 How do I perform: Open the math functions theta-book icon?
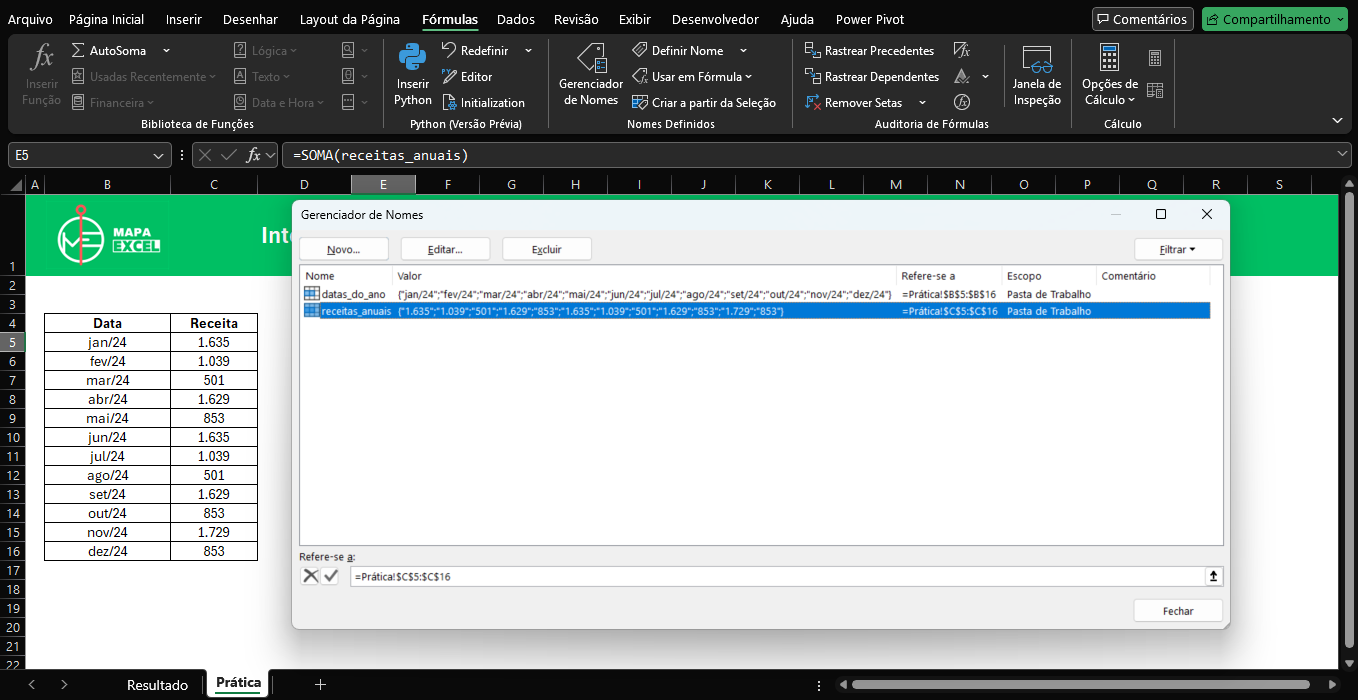click(348, 76)
